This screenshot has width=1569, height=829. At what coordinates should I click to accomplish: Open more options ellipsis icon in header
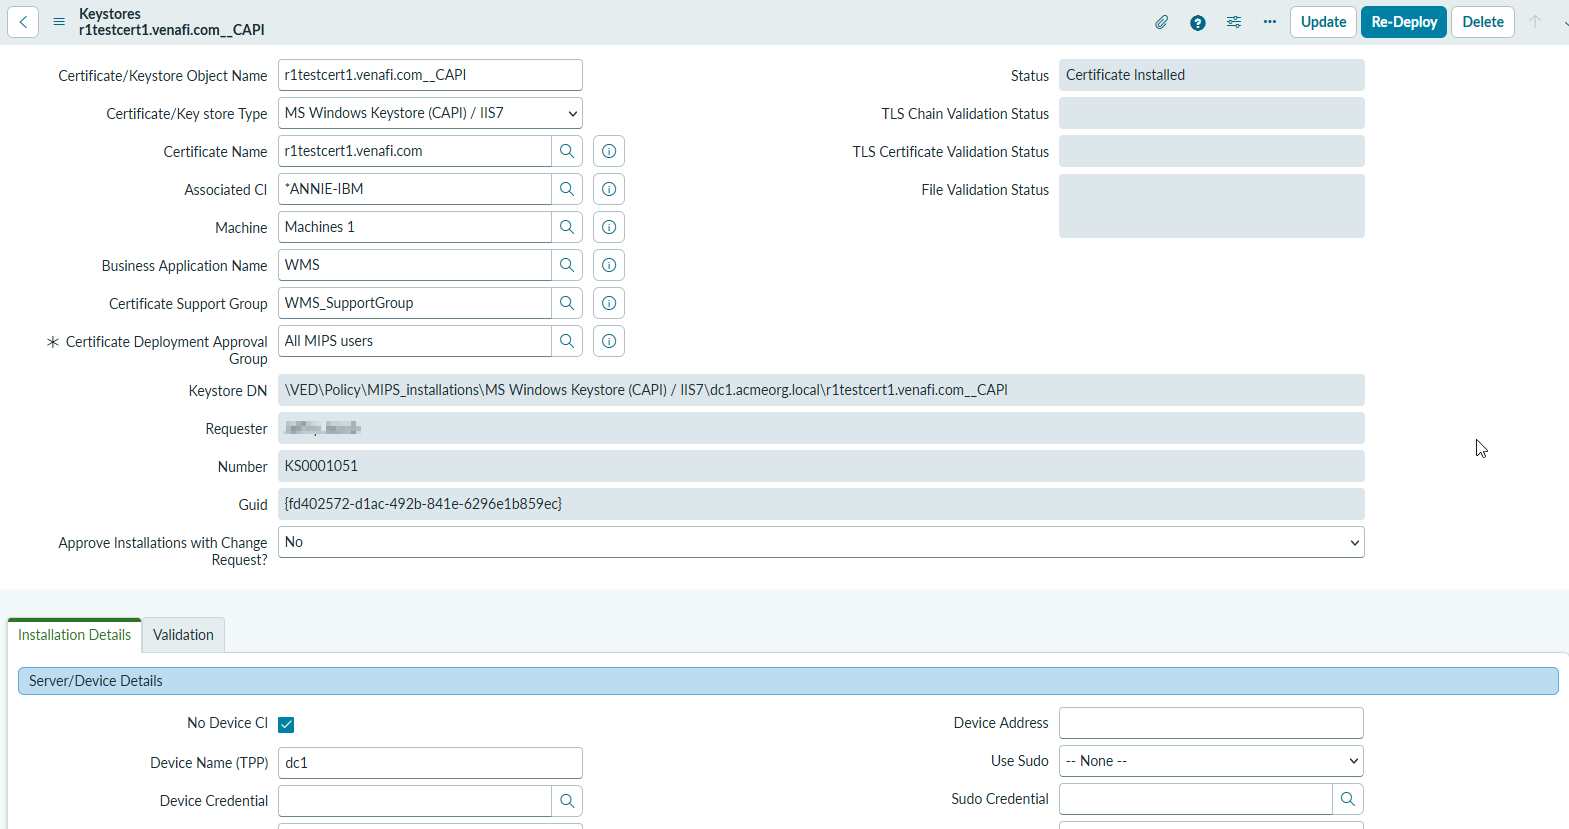click(x=1270, y=22)
